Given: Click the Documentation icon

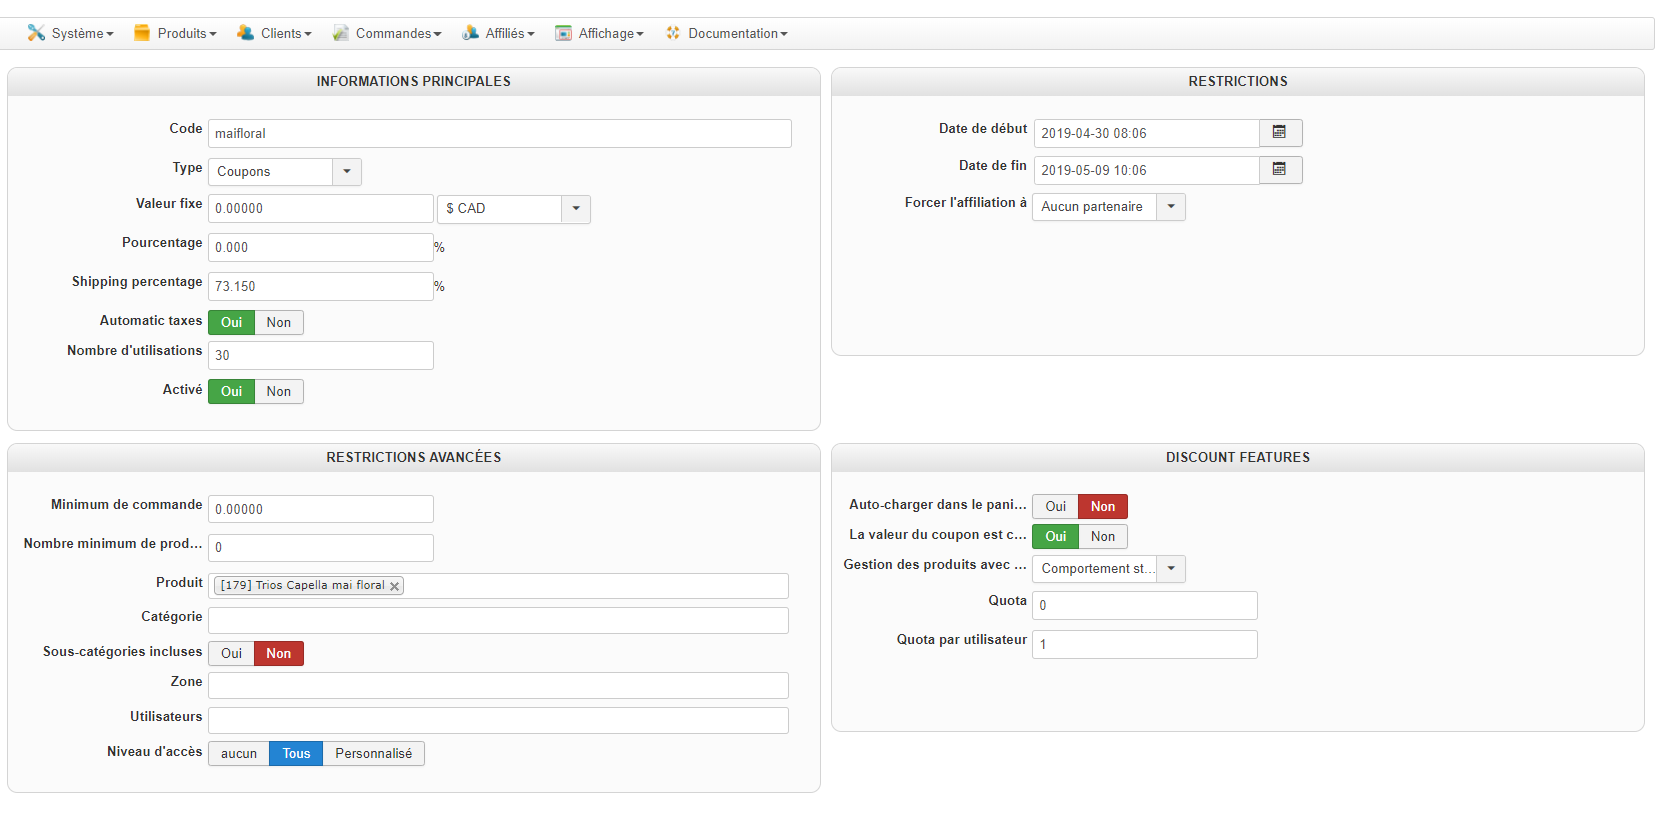Looking at the screenshot, I should [673, 33].
